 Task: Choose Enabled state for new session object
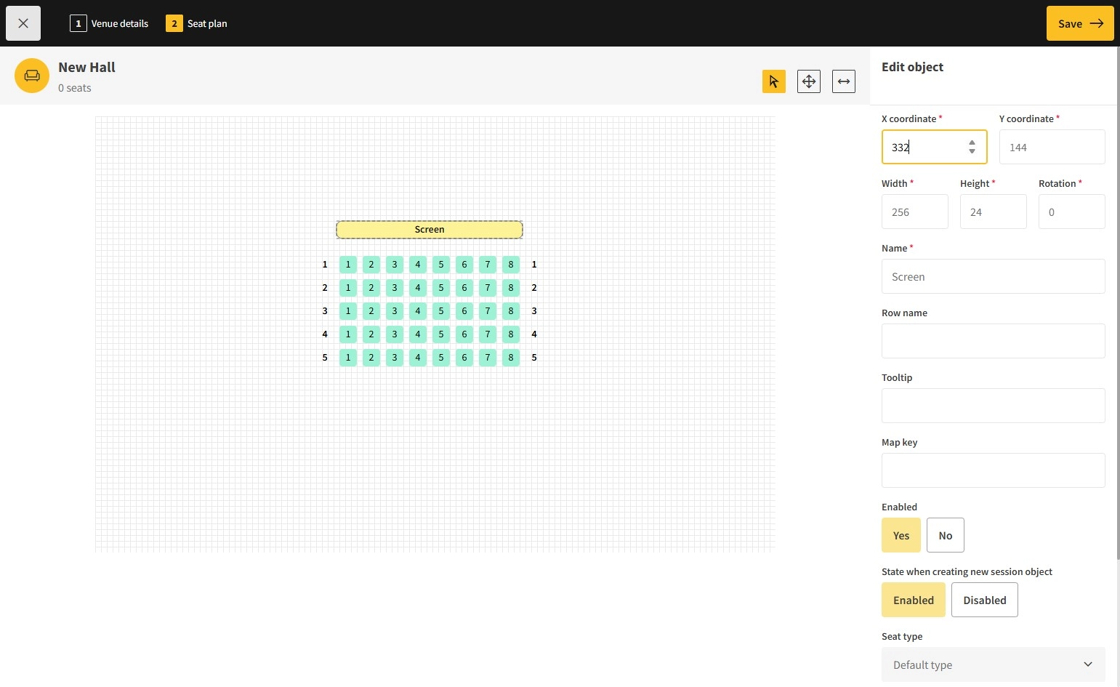[x=913, y=600]
